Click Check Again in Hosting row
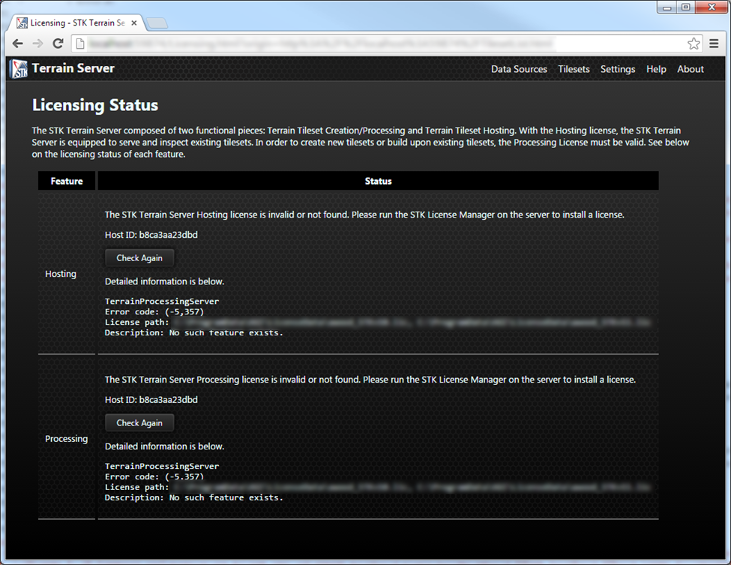 coord(139,258)
